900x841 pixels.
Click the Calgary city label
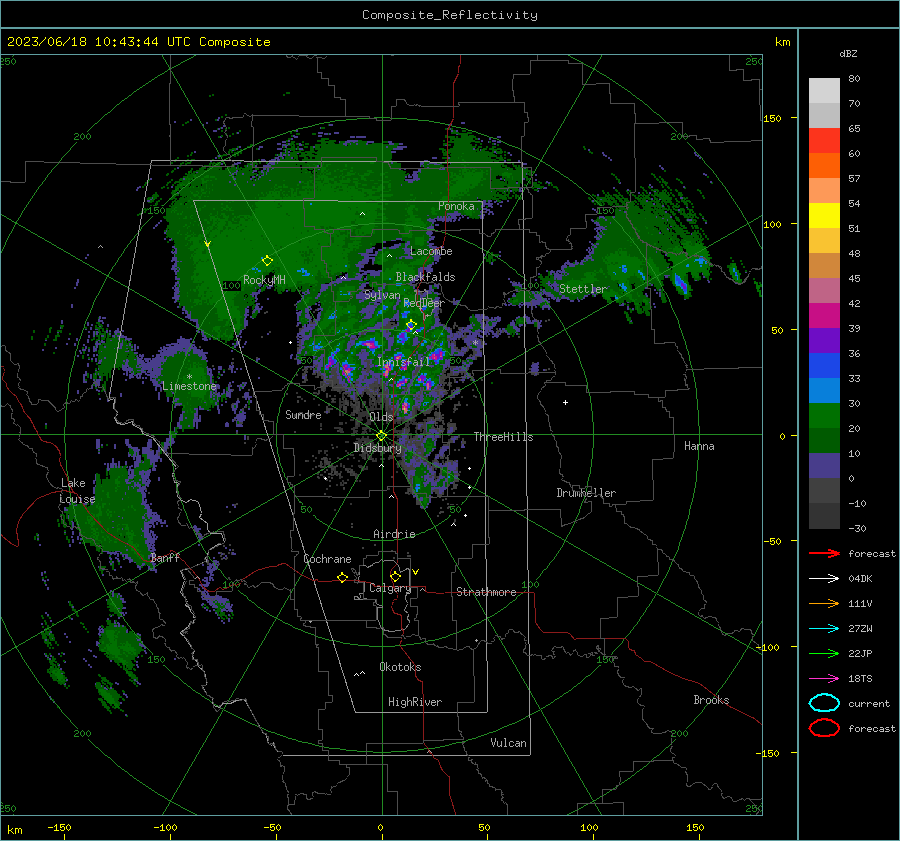point(390,588)
